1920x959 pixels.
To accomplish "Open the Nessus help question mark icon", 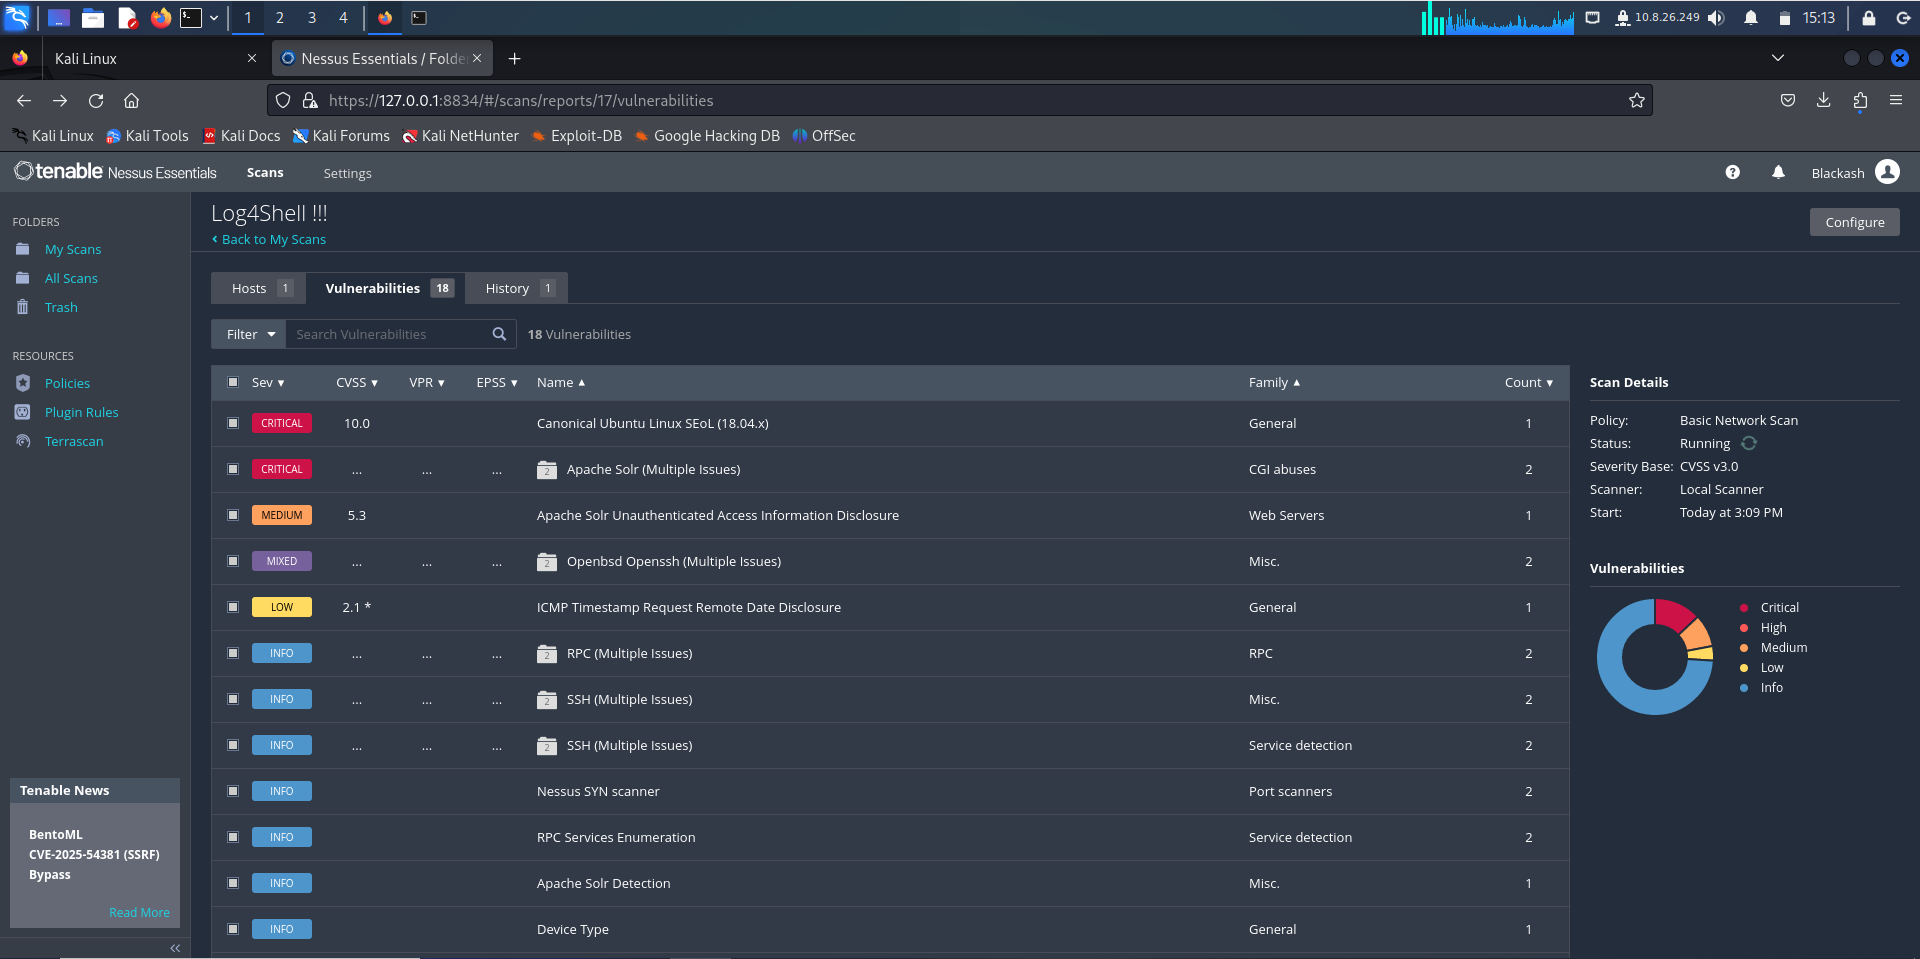I will pos(1733,172).
